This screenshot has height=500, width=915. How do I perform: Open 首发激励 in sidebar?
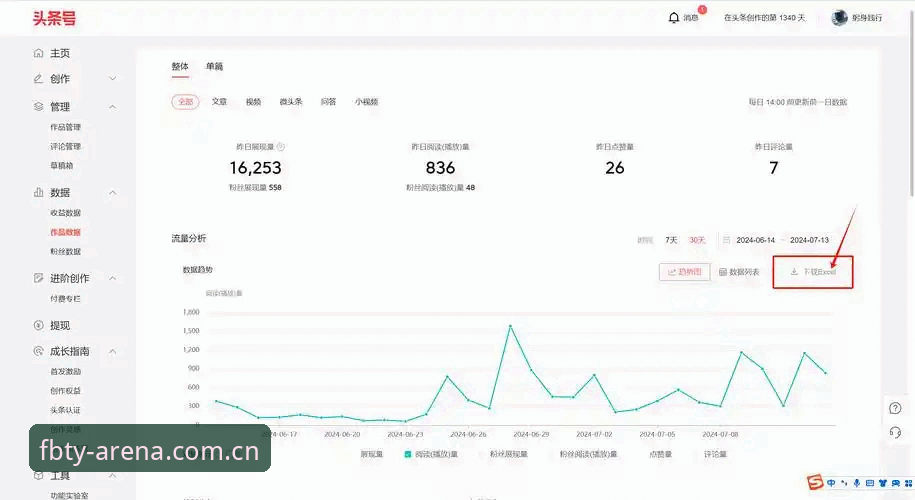[65, 372]
